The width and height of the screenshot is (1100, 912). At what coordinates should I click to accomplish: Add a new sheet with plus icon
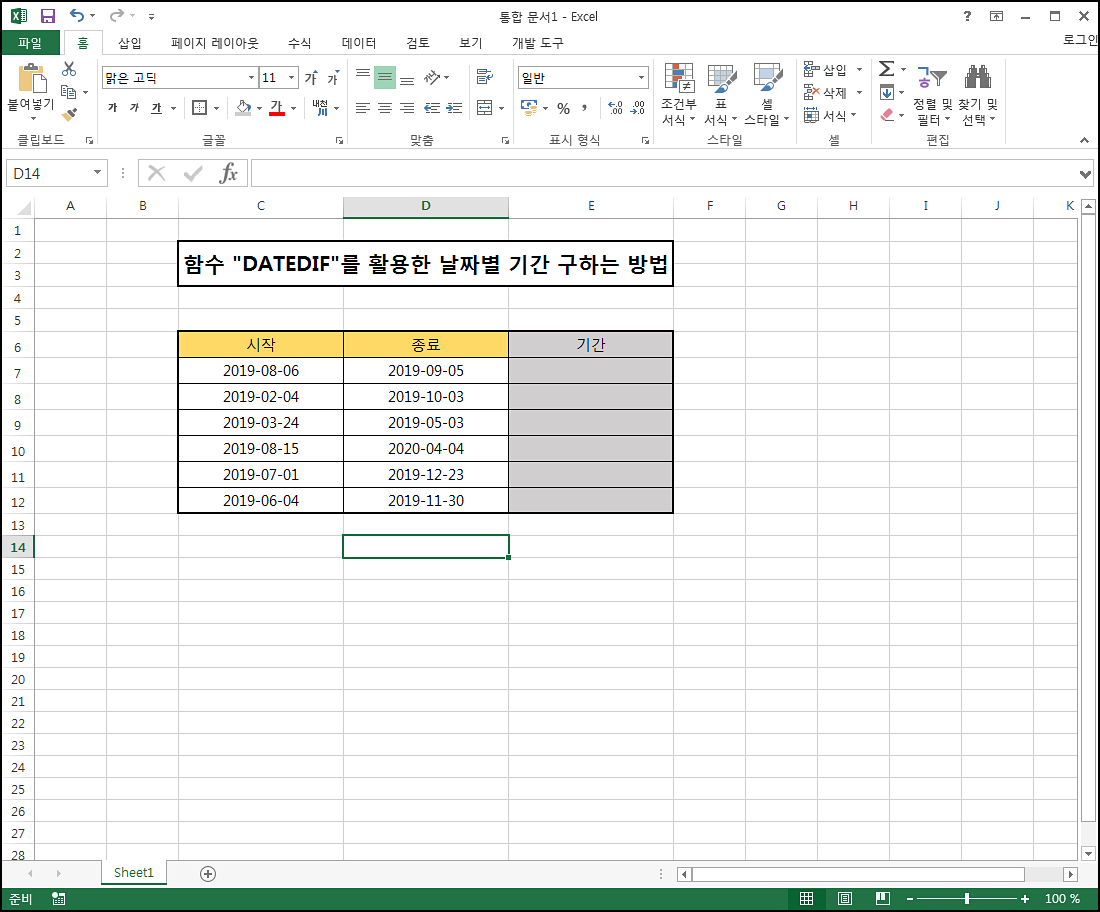tap(208, 873)
